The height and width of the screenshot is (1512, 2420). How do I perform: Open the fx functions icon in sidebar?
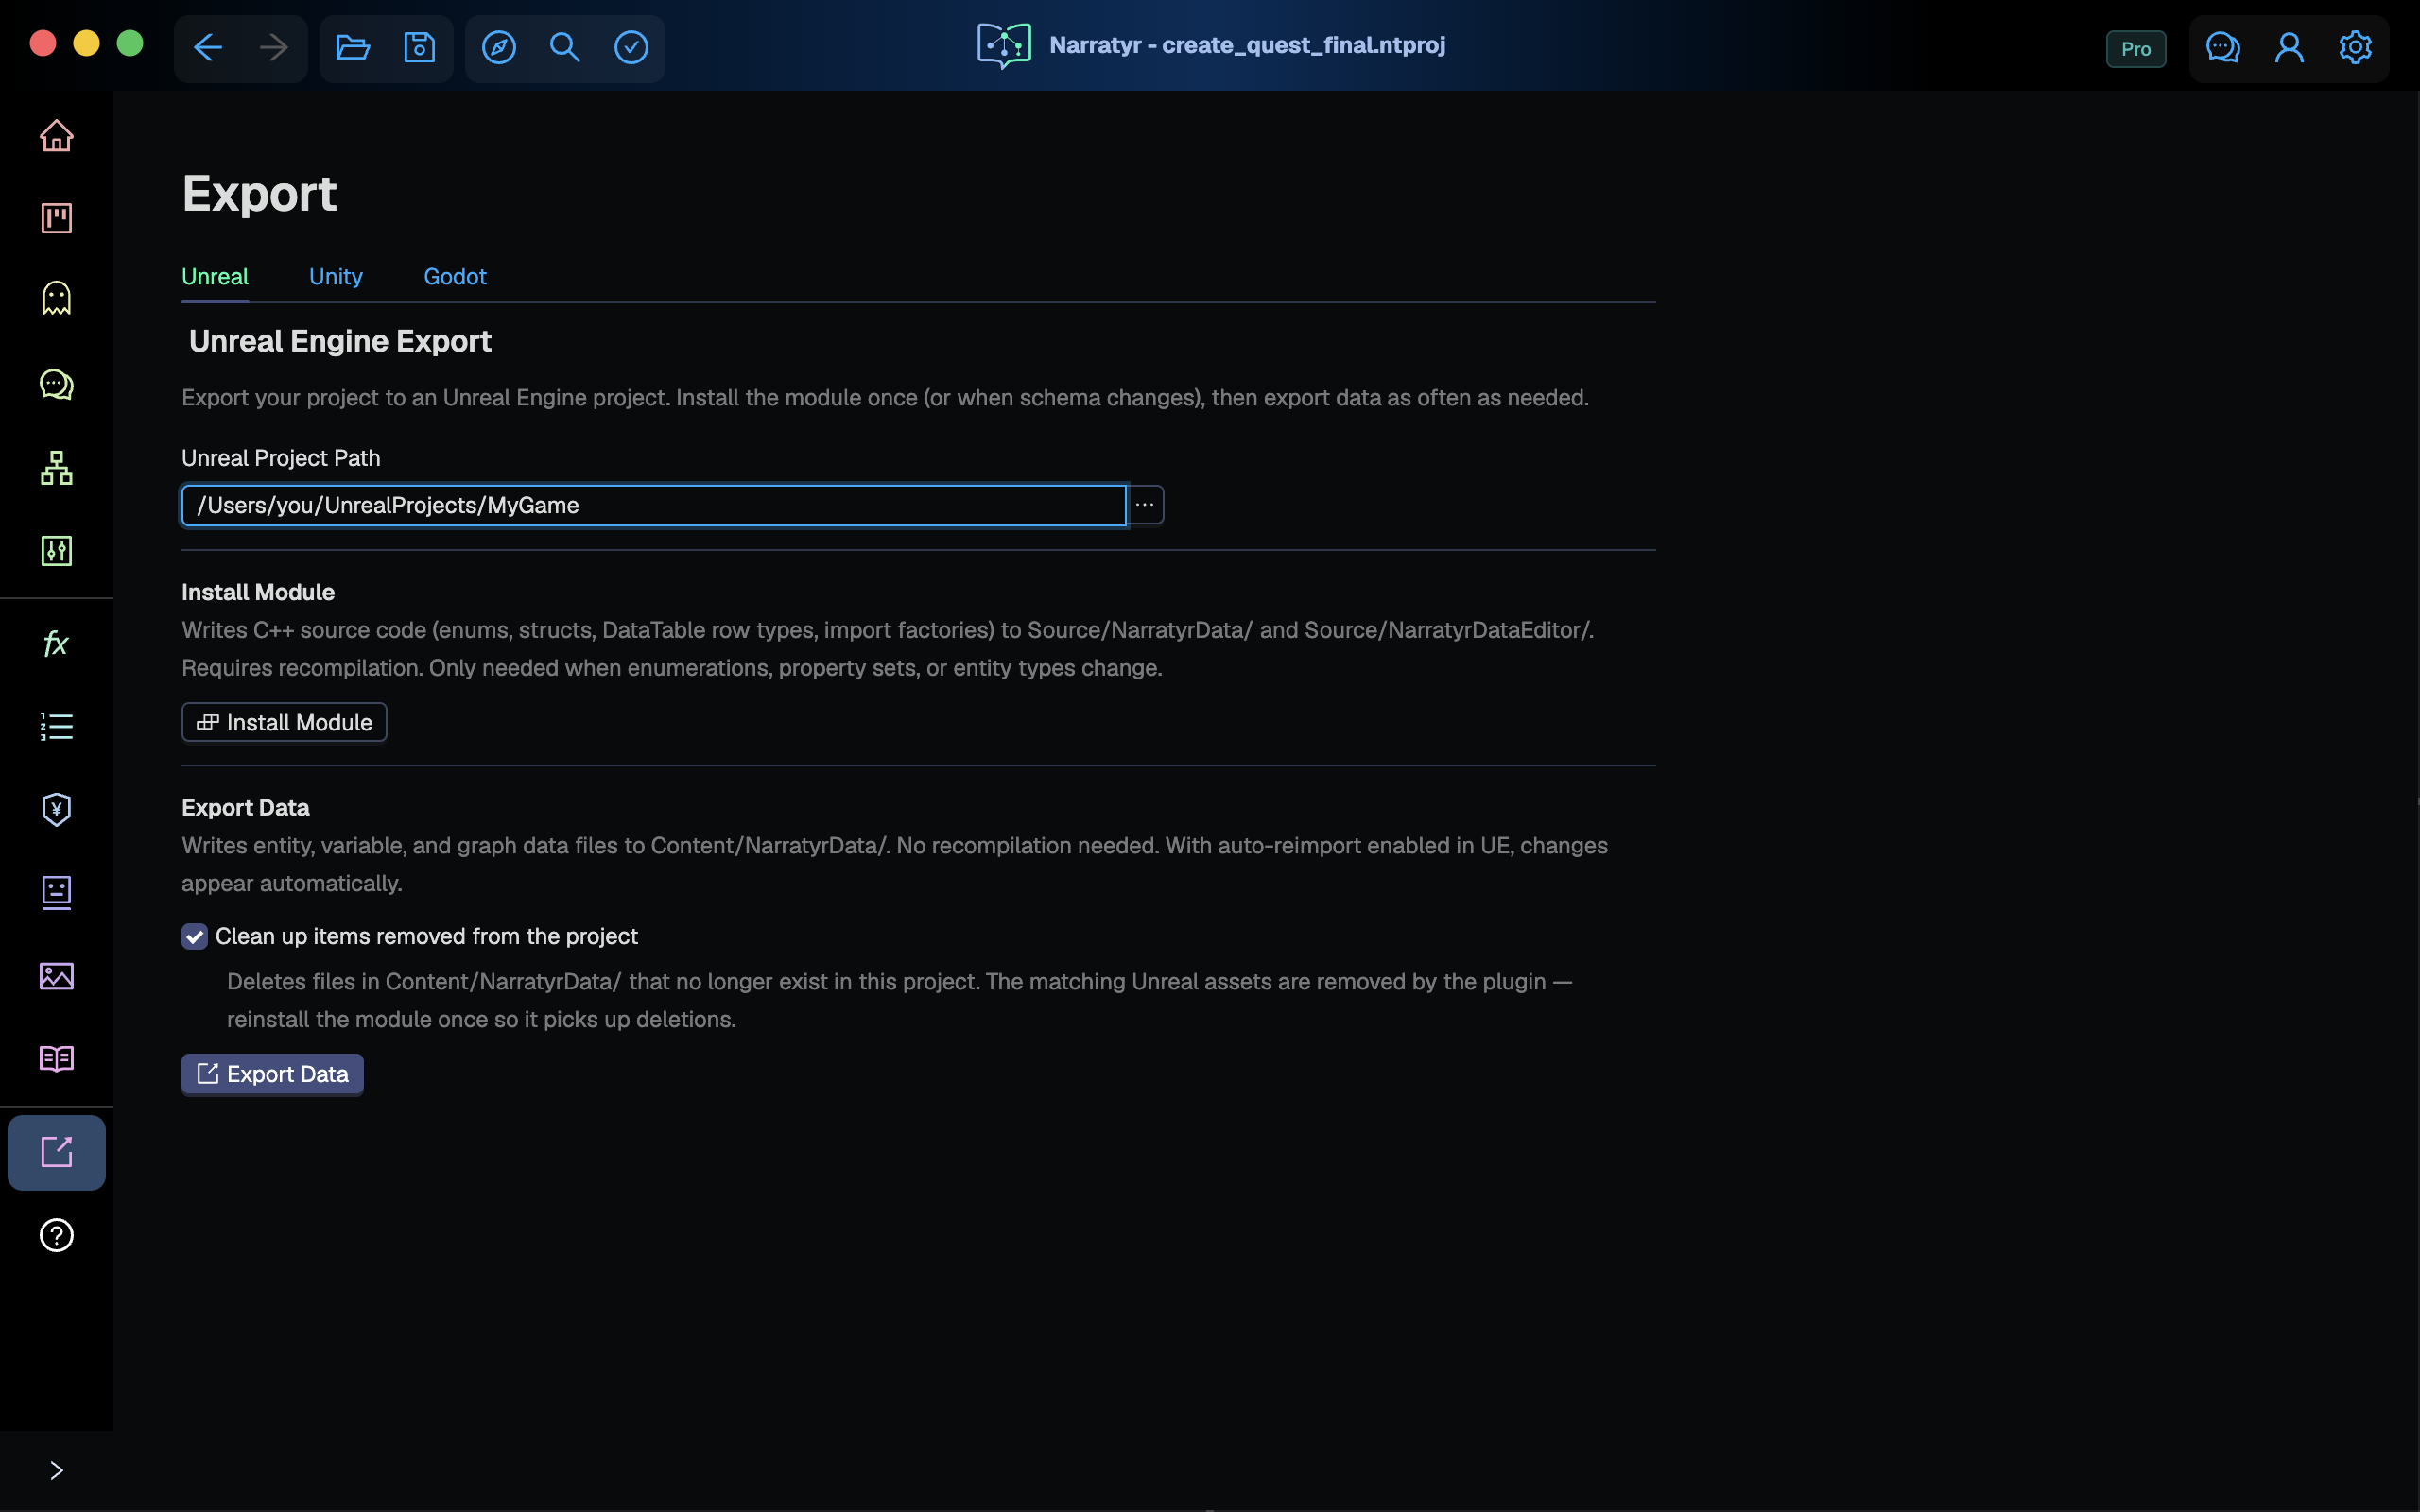[x=57, y=643]
